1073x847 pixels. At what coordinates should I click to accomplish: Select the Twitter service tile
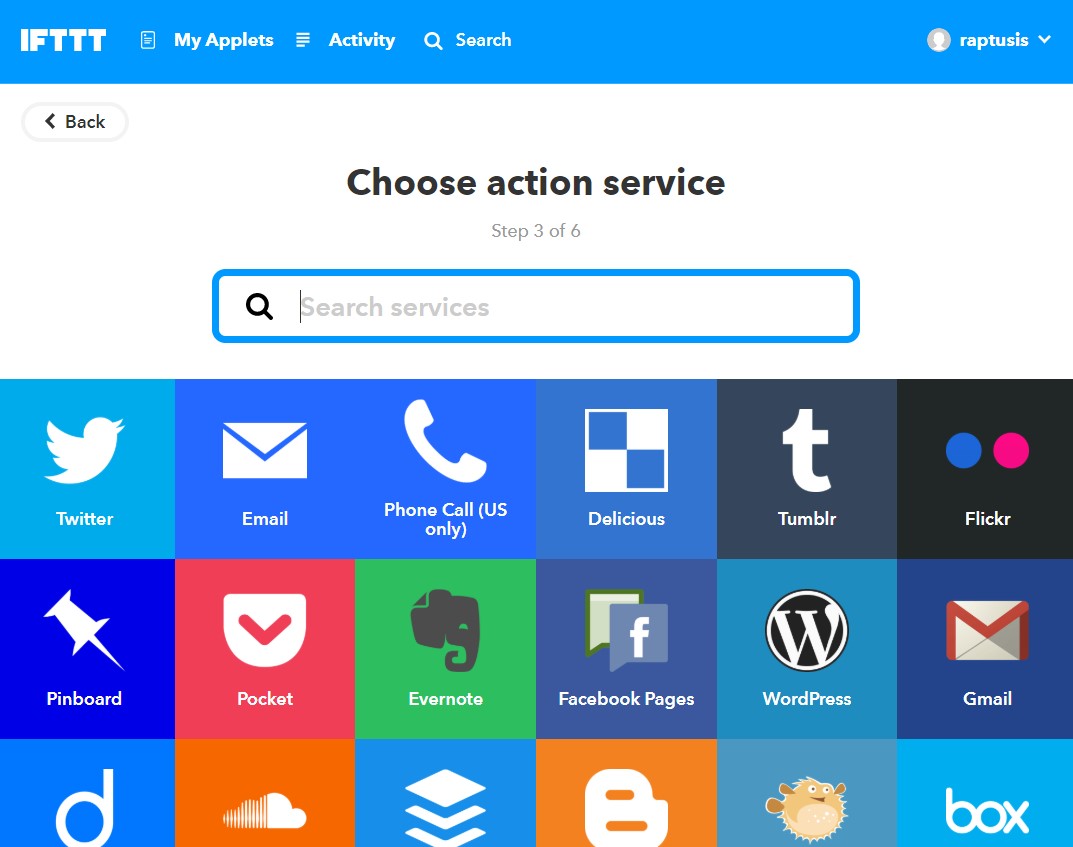coord(87,469)
